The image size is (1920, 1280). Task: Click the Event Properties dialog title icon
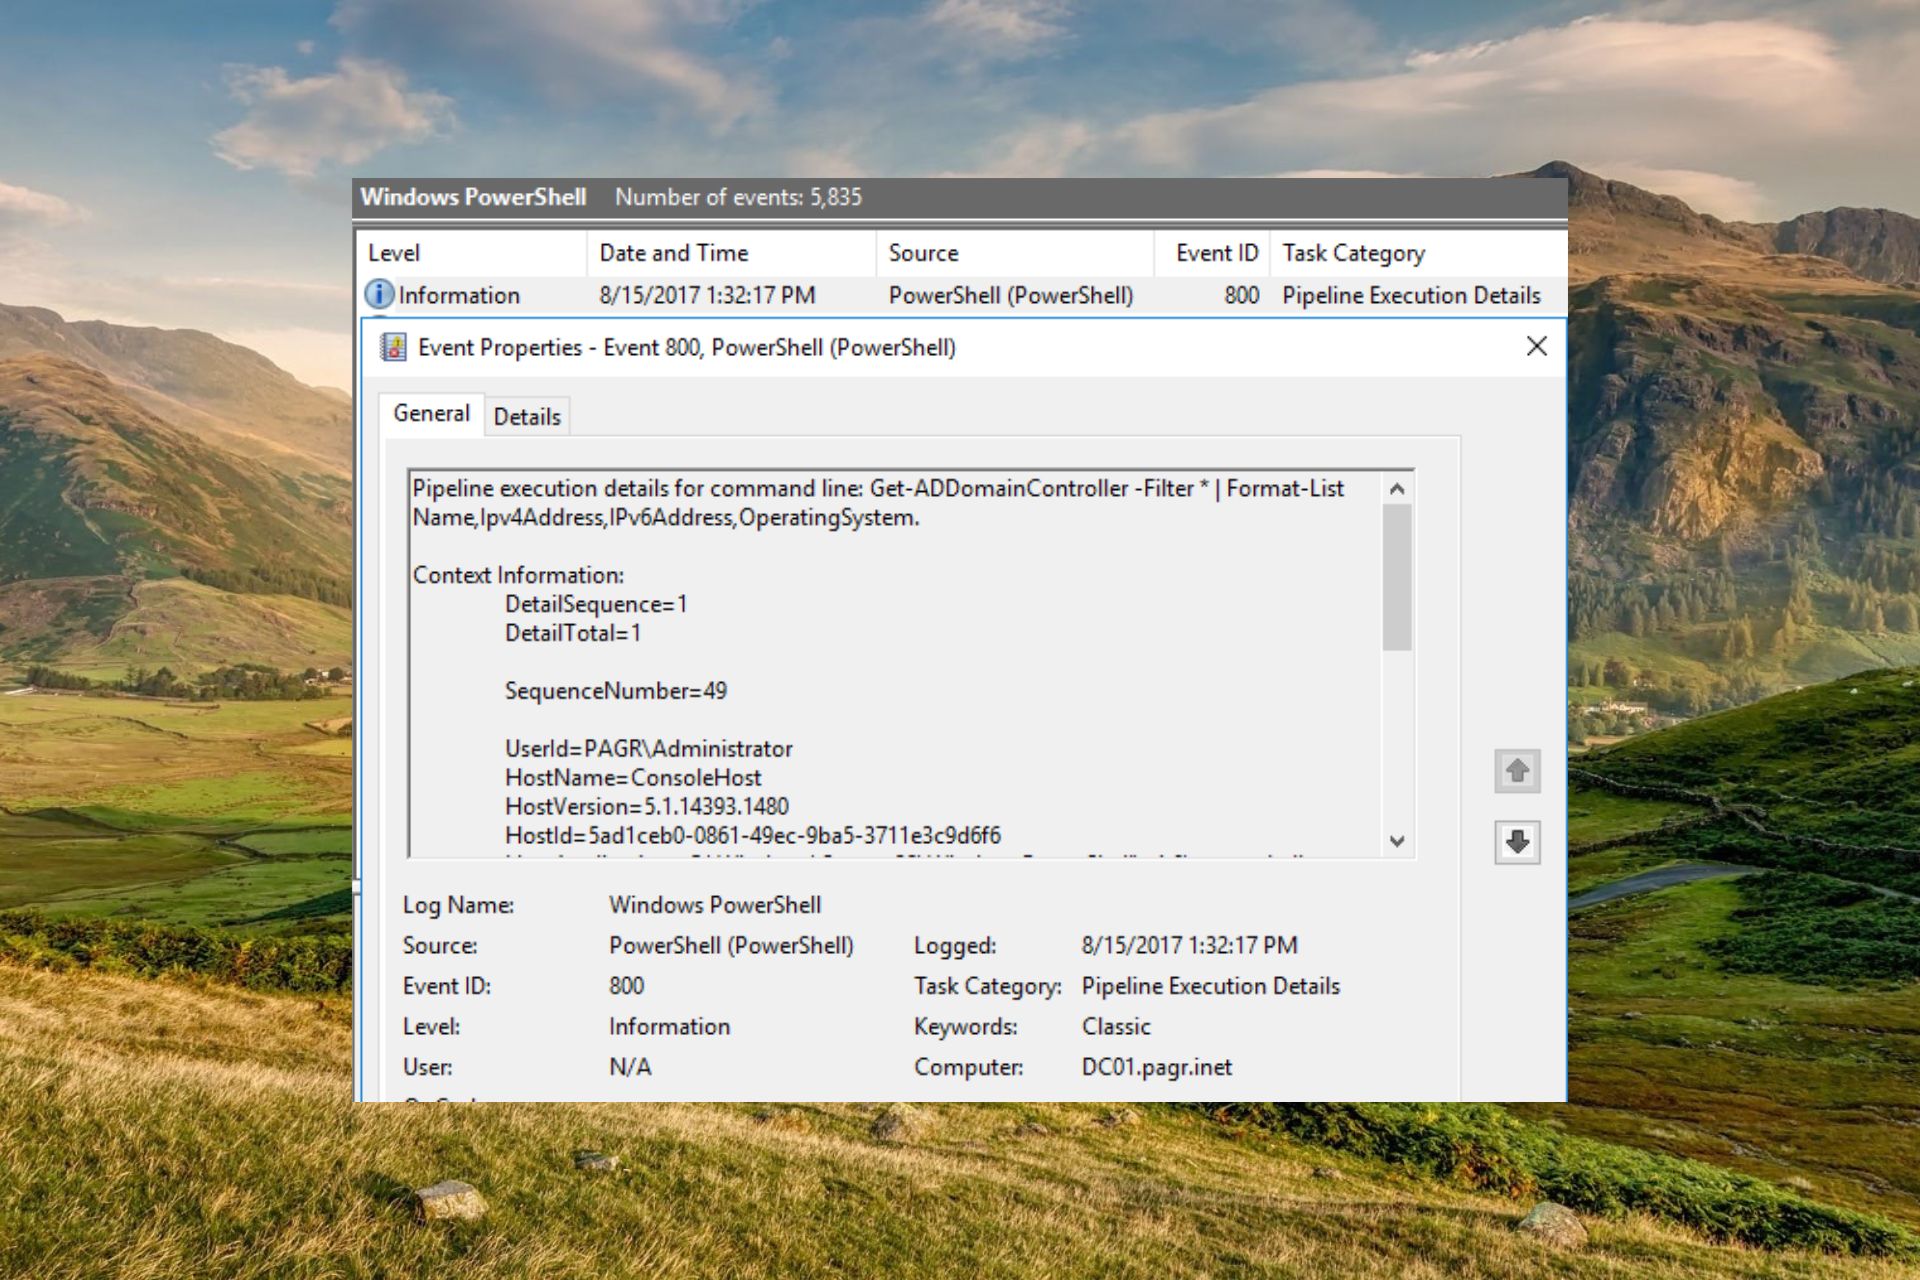coord(394,347)
